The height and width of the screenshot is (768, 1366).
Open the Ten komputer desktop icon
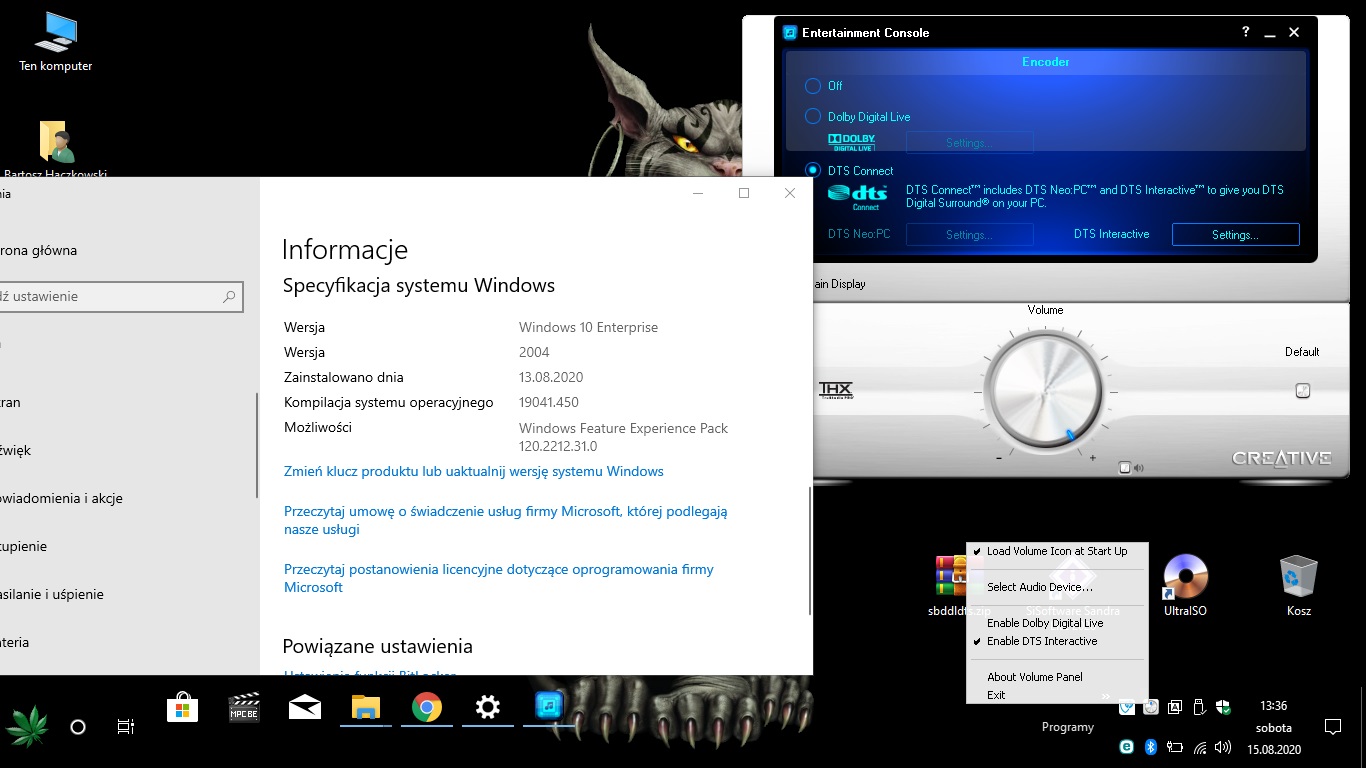[x=55, y=42]
